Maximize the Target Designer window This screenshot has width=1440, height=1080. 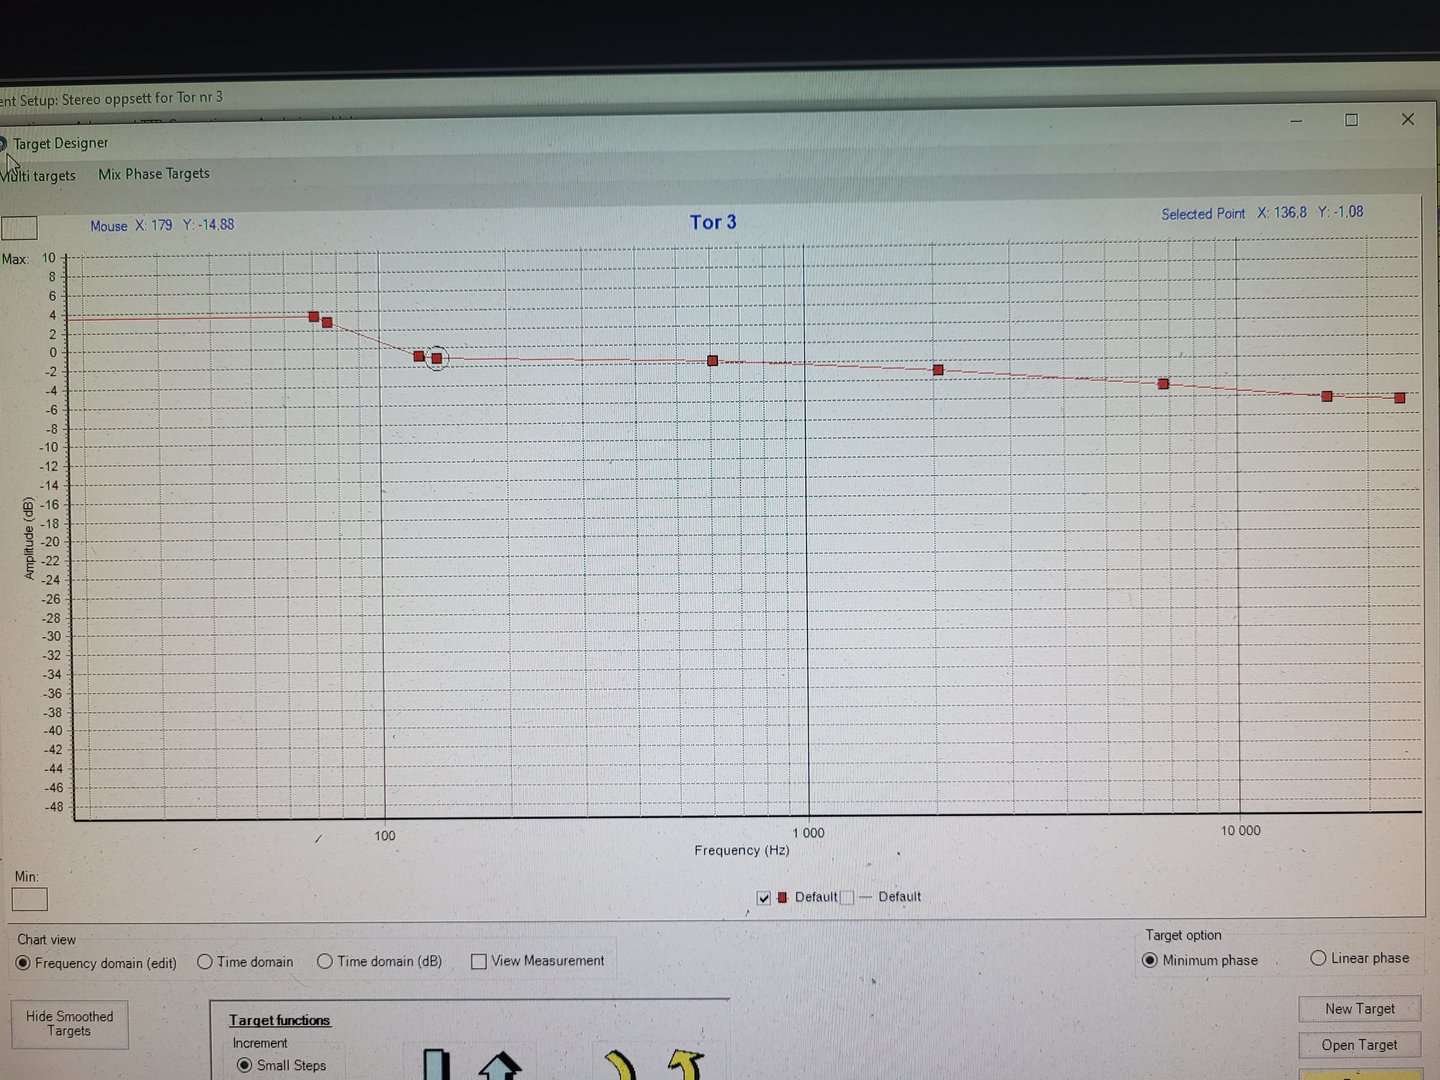click(x=1352, y=120)
